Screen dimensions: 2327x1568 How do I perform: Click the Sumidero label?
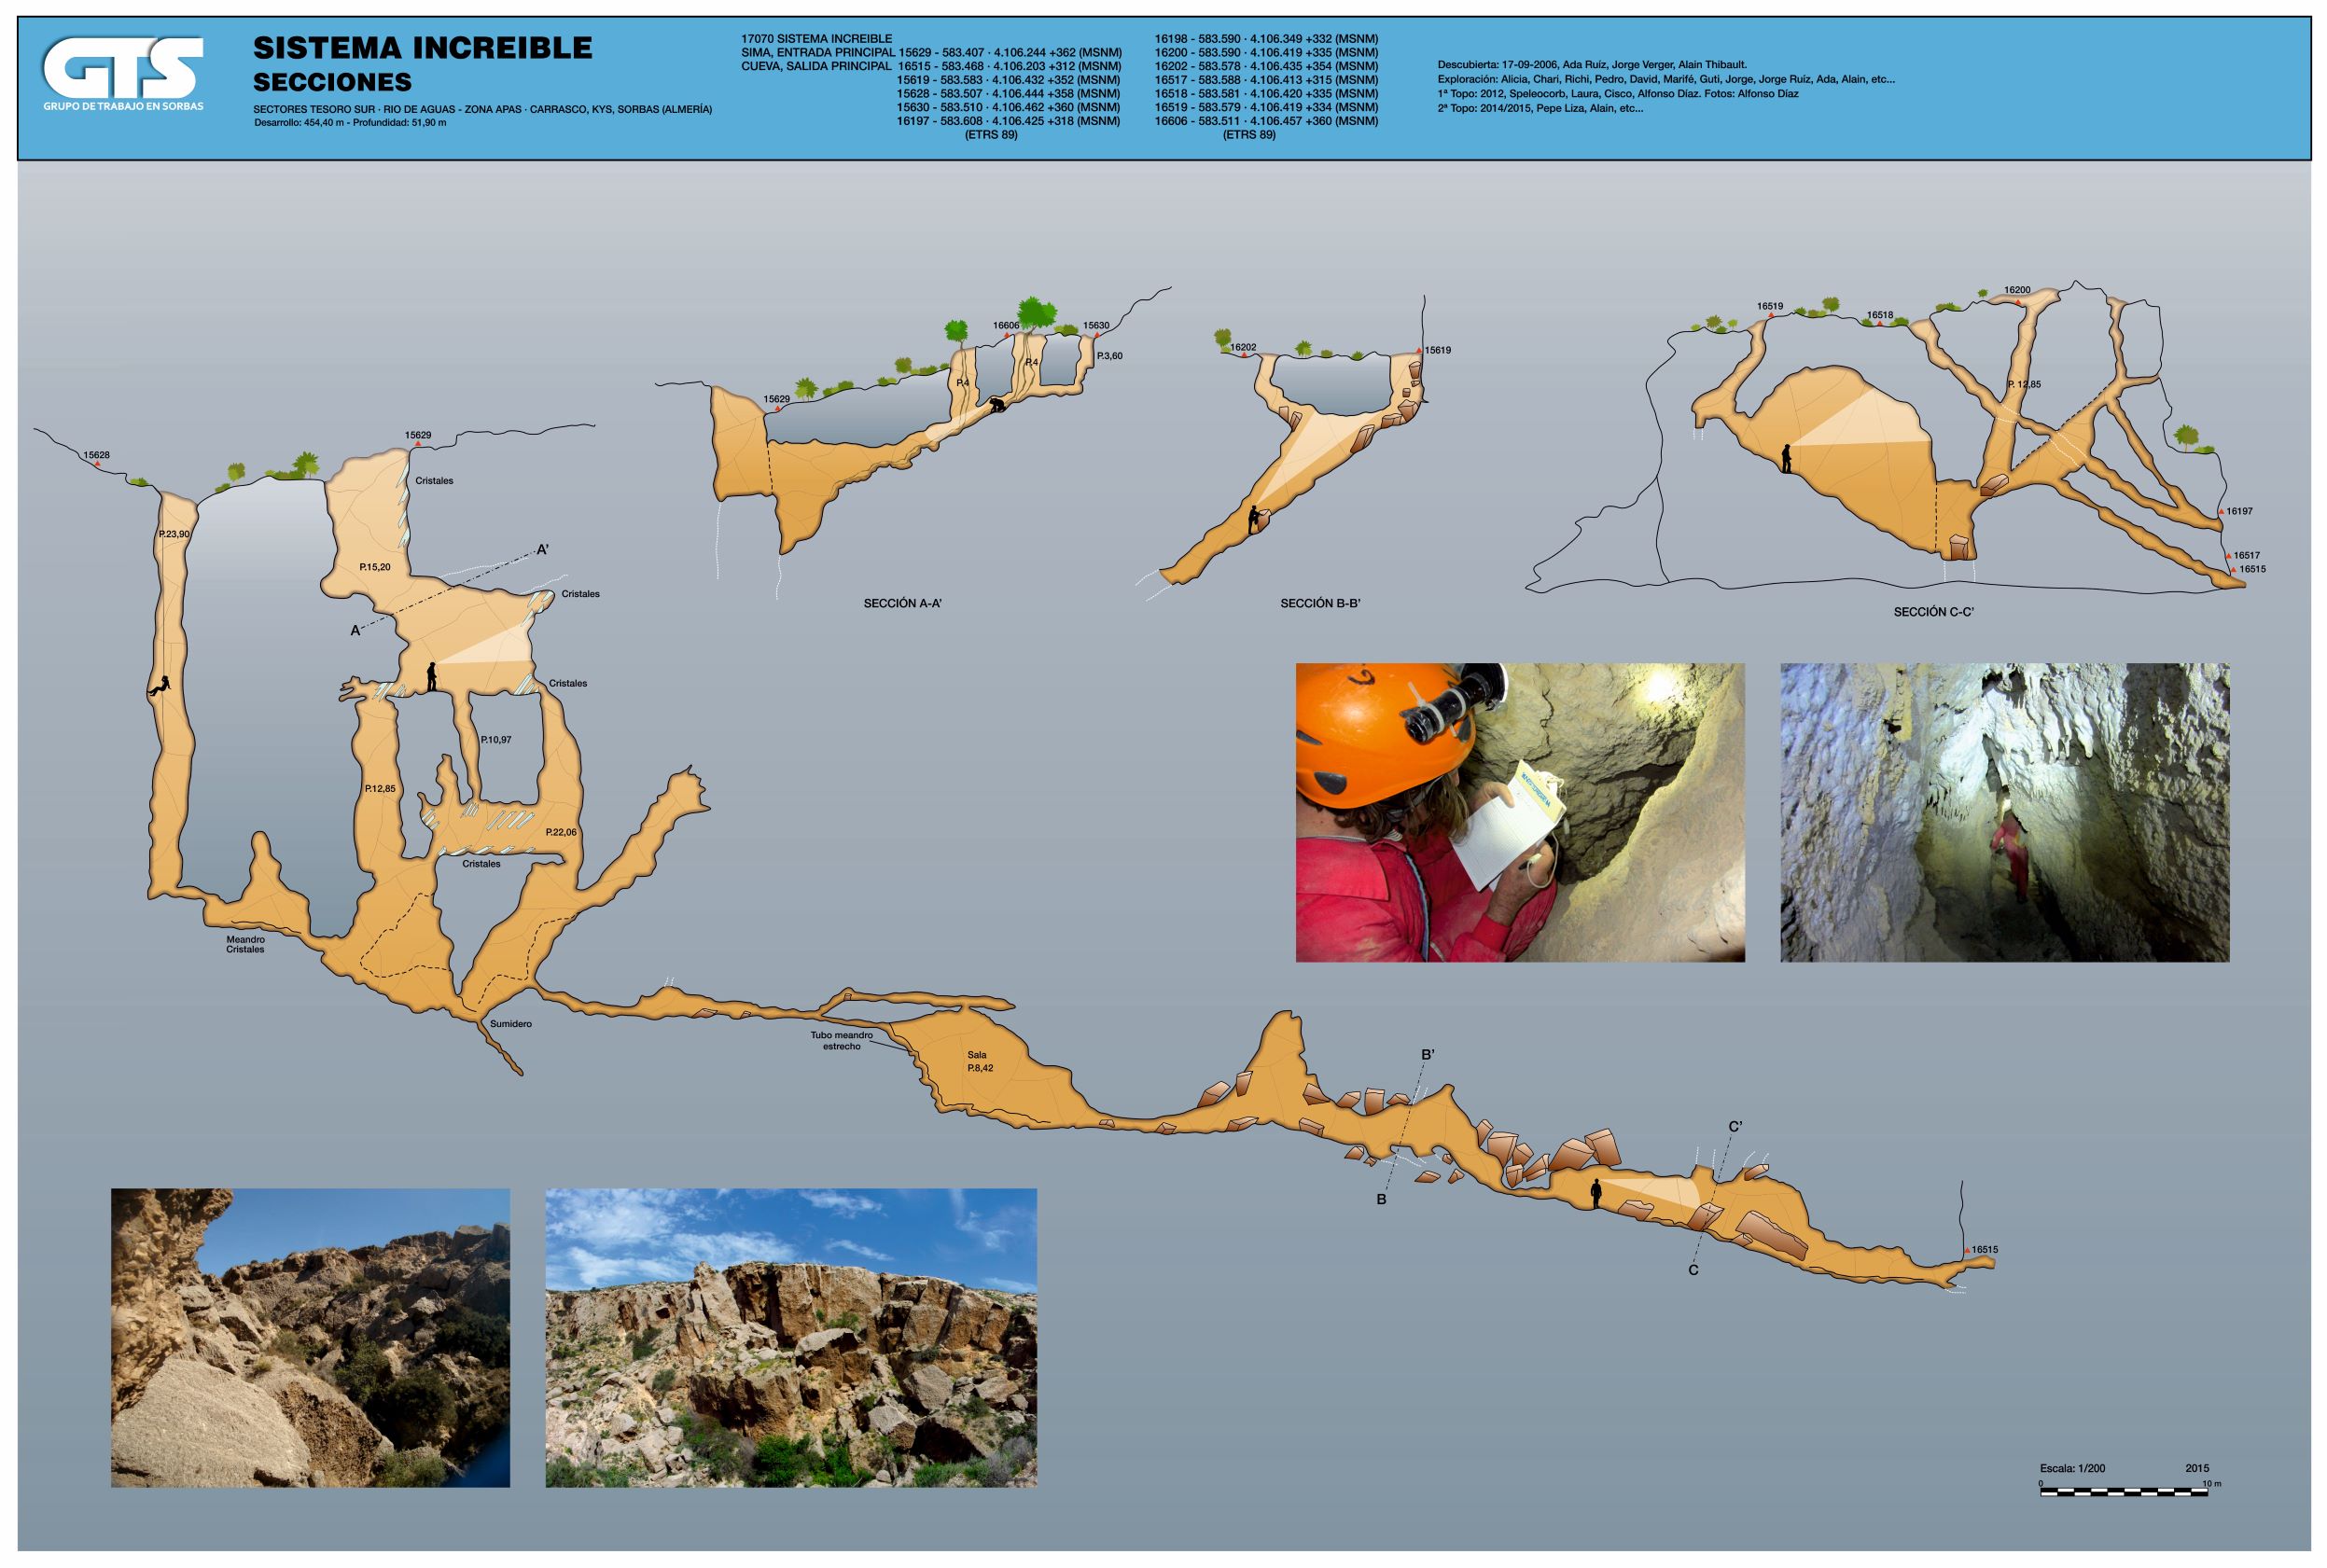click(x=510, y=1024)
